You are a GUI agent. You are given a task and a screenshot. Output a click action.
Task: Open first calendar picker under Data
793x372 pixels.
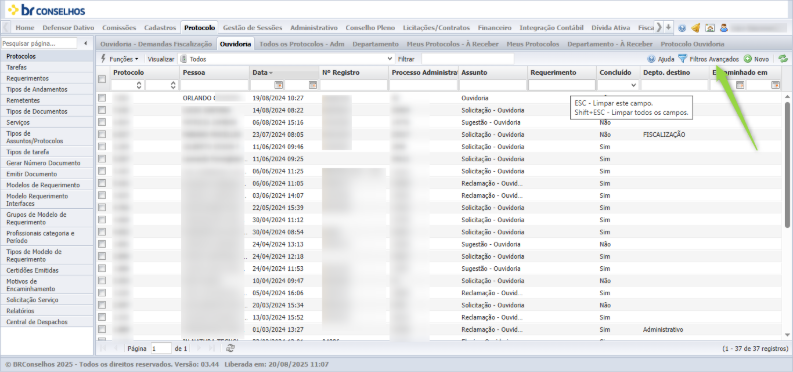278,85
